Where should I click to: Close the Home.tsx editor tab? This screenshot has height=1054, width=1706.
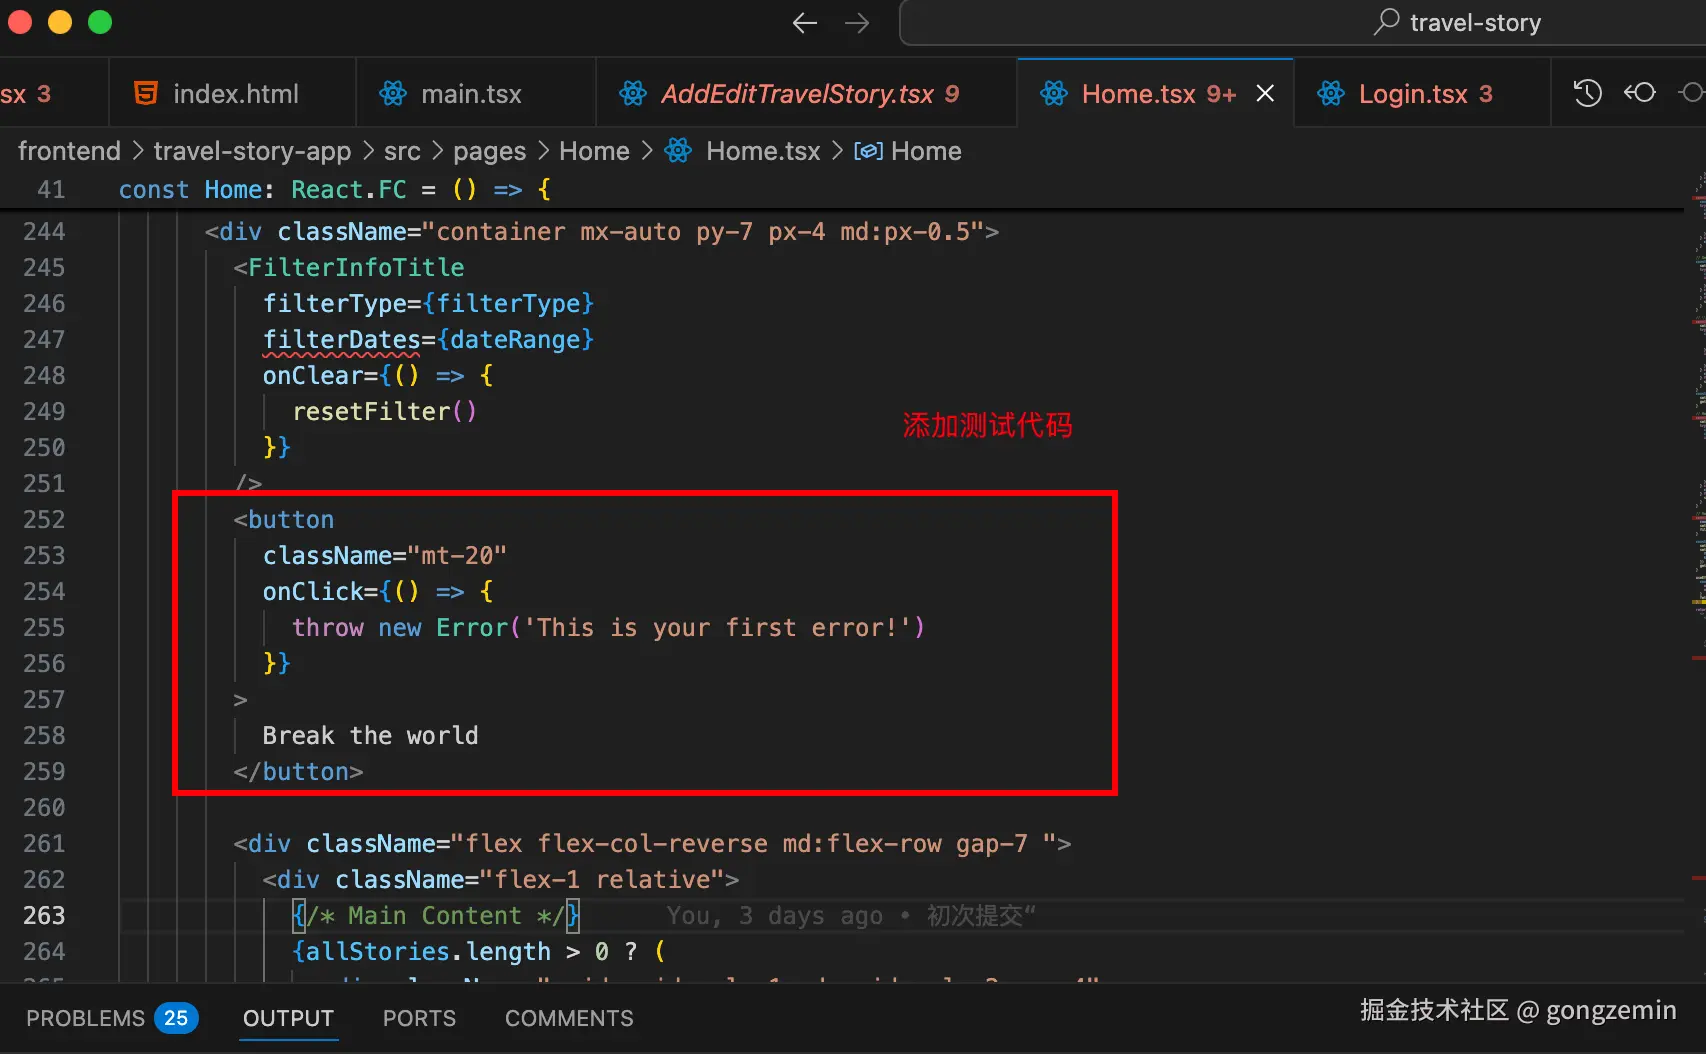point(1265,93)
